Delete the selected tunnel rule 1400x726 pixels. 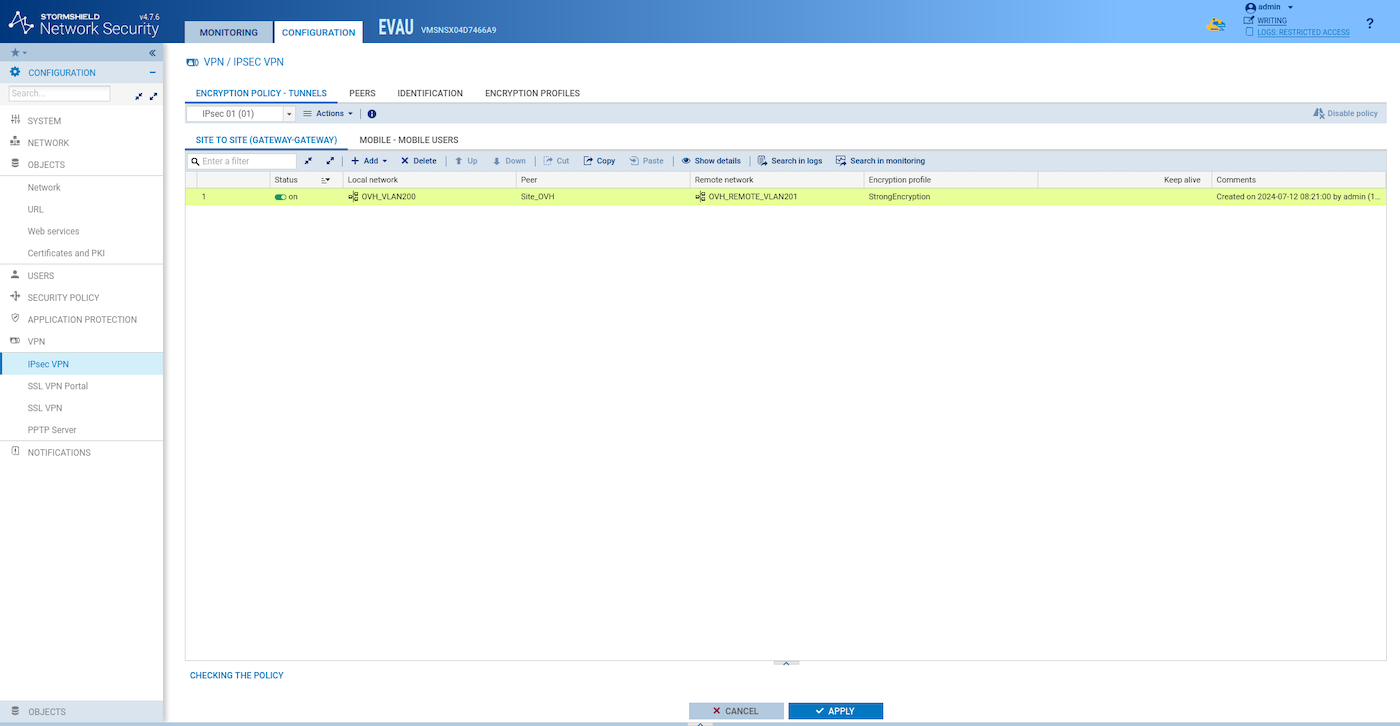click(418, 161)
